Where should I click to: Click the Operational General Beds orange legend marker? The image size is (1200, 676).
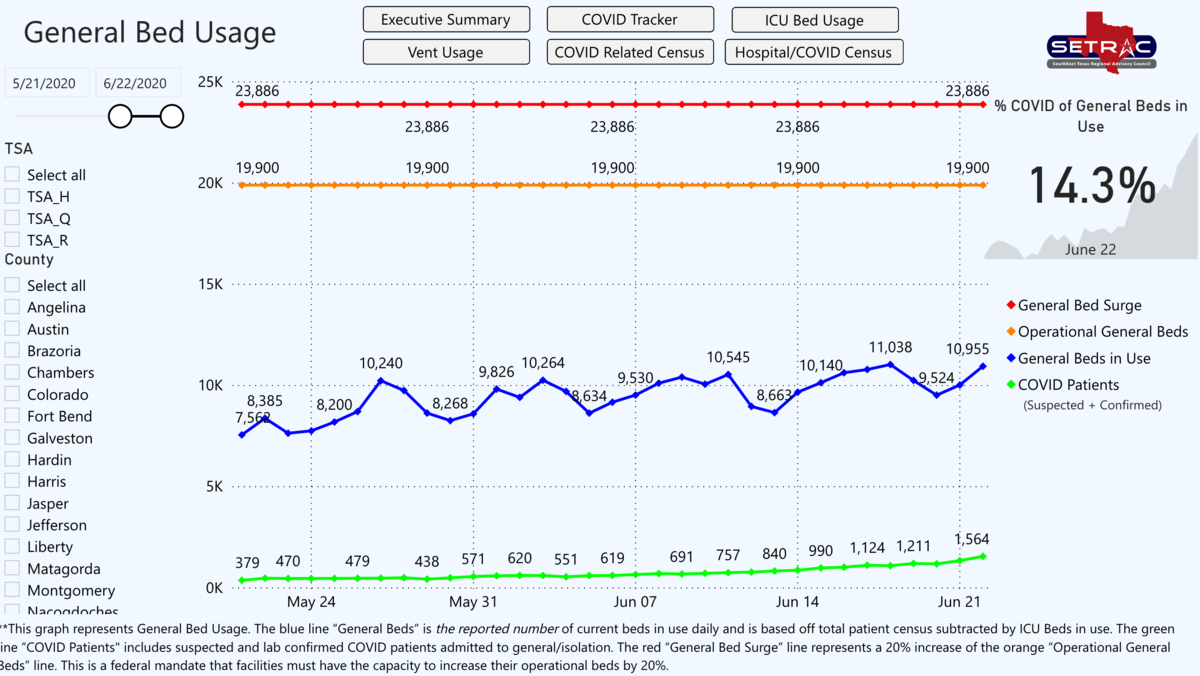pyautogui.click(x=1009, y=332)
